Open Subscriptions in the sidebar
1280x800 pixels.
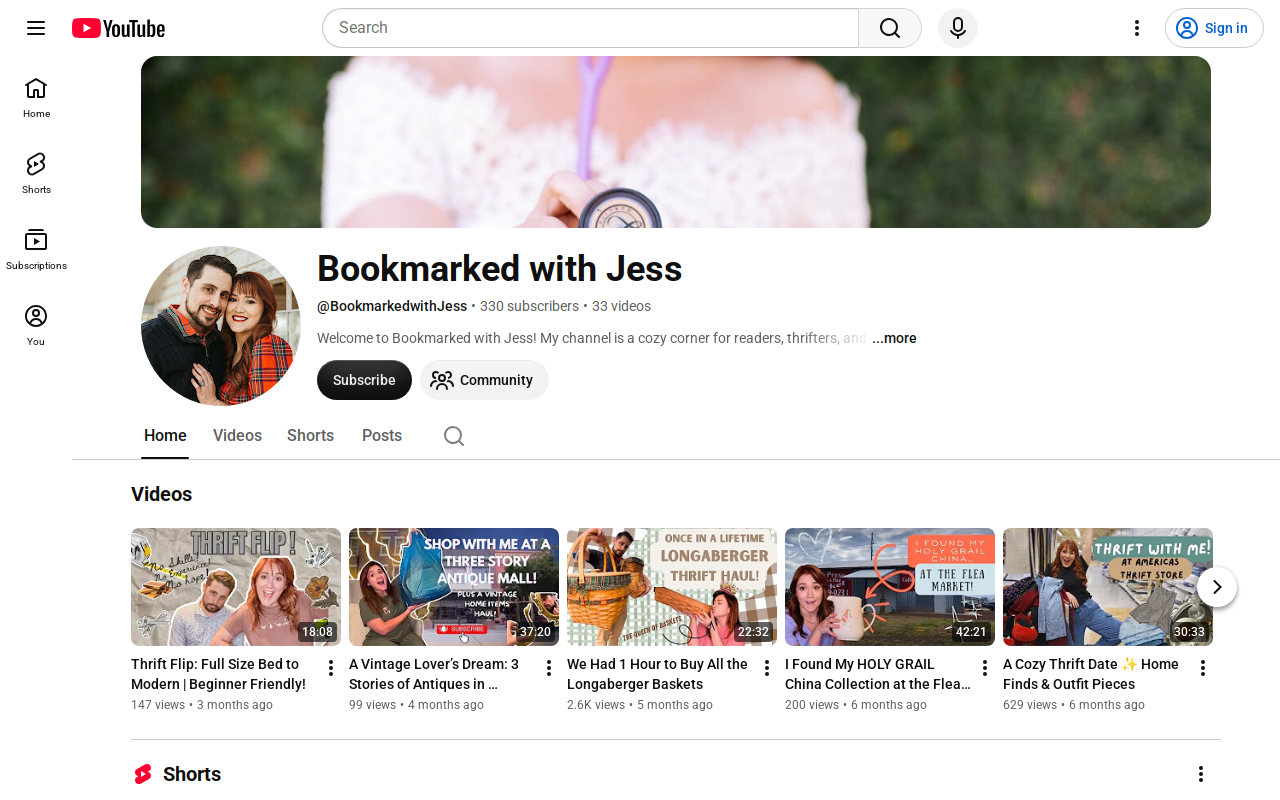pyautogui.click(x=36, y=250)
